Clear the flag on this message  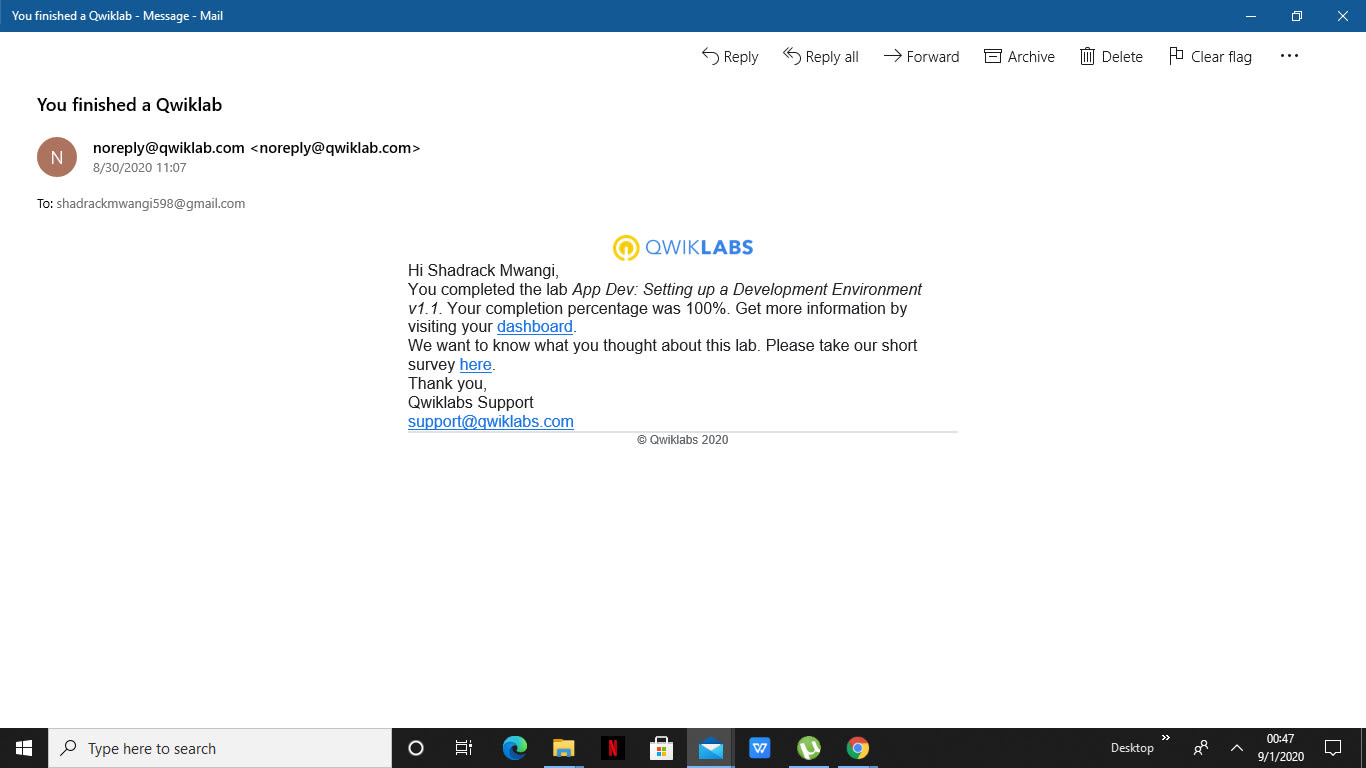click(1210, 57)
